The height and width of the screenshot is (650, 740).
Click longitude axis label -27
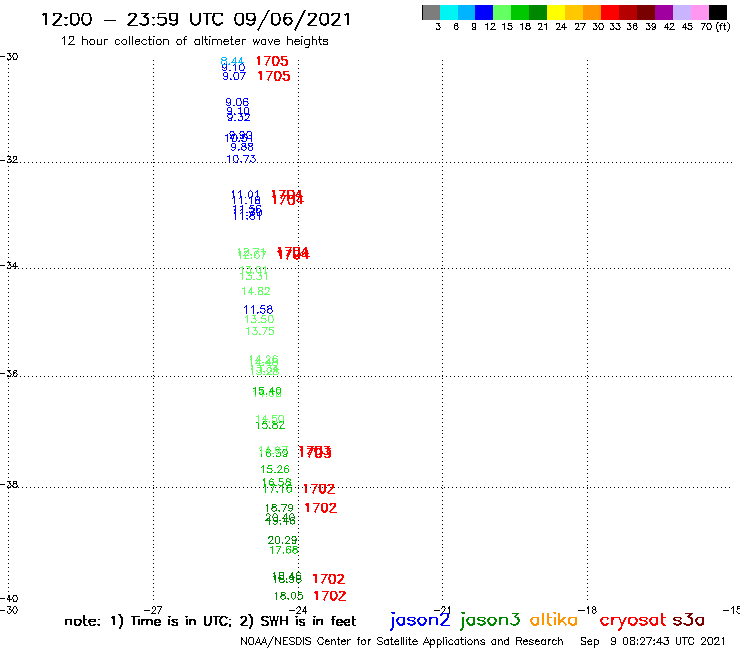pyautogui.click(x=153, y=610)
